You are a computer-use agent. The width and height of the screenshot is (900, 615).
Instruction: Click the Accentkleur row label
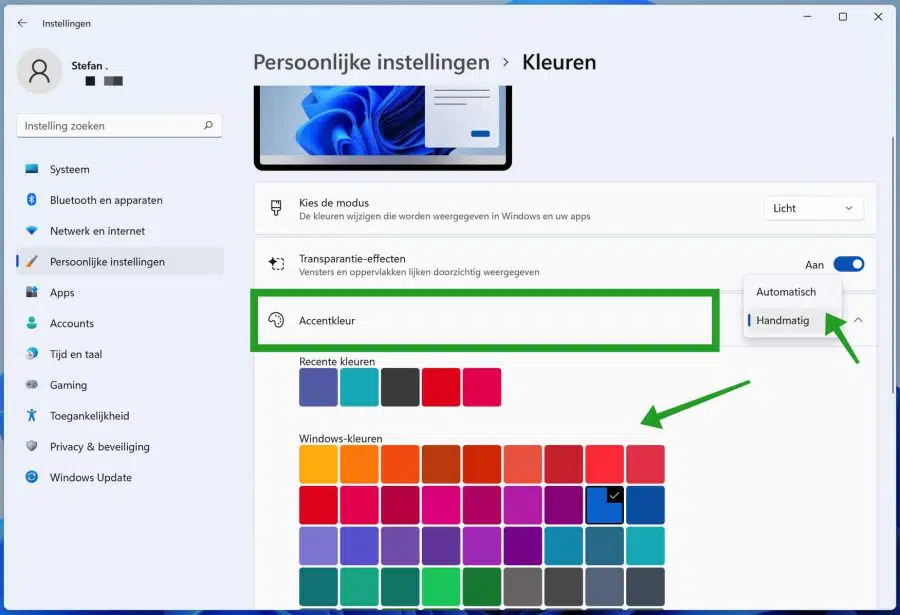327,320
